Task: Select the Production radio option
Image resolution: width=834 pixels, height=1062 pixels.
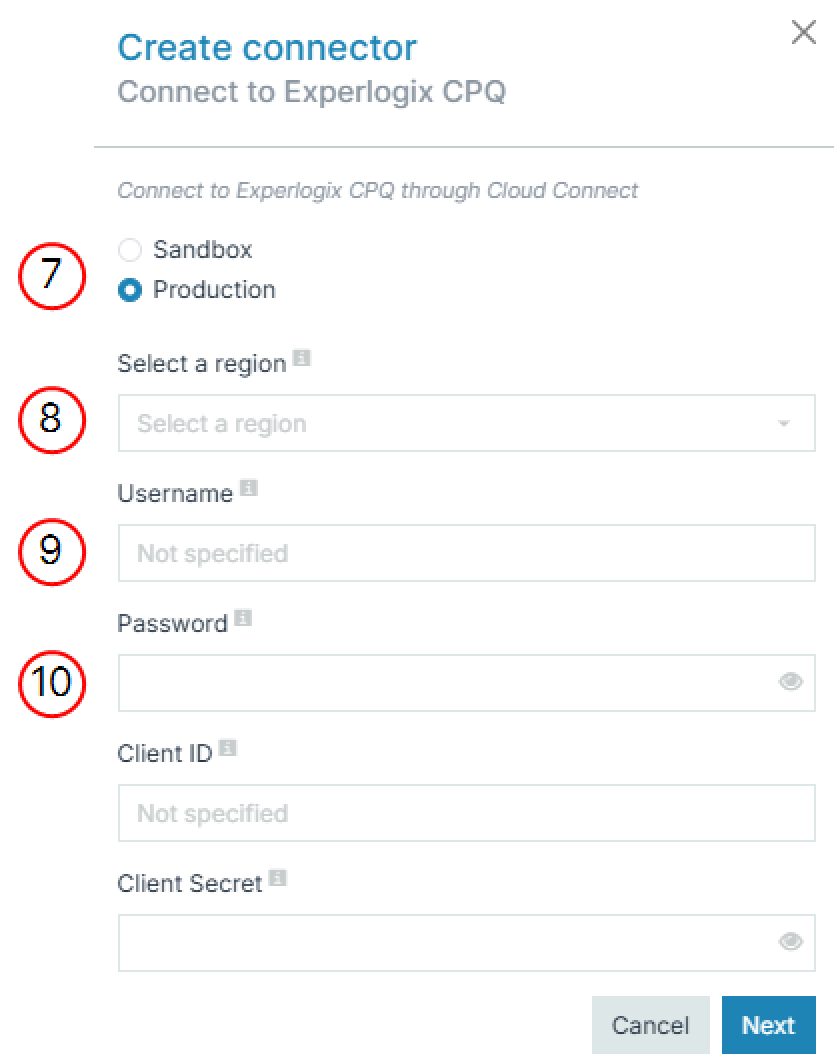Action: 130,290
